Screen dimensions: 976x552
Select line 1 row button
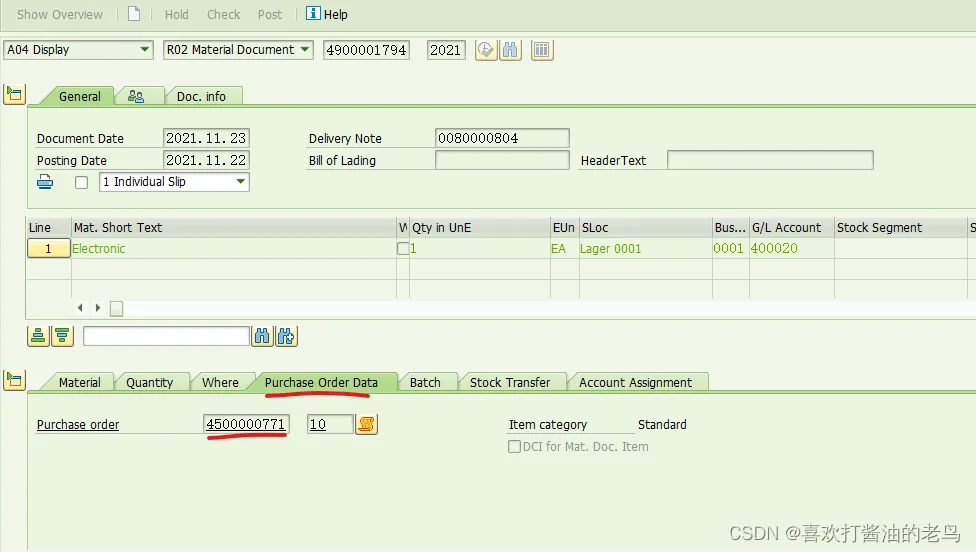48,249
